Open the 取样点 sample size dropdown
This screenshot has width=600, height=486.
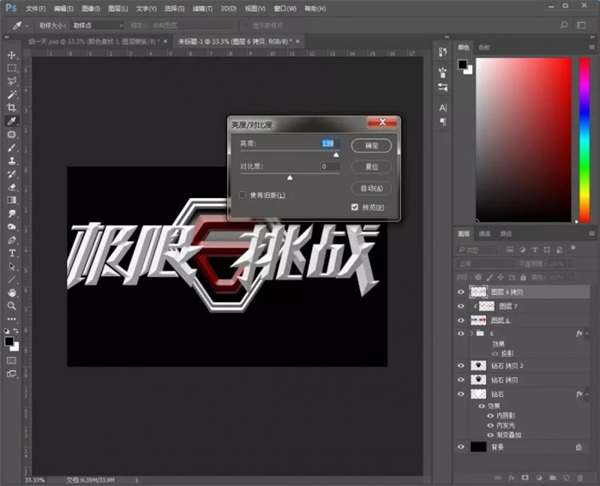[x=98, y=25]
